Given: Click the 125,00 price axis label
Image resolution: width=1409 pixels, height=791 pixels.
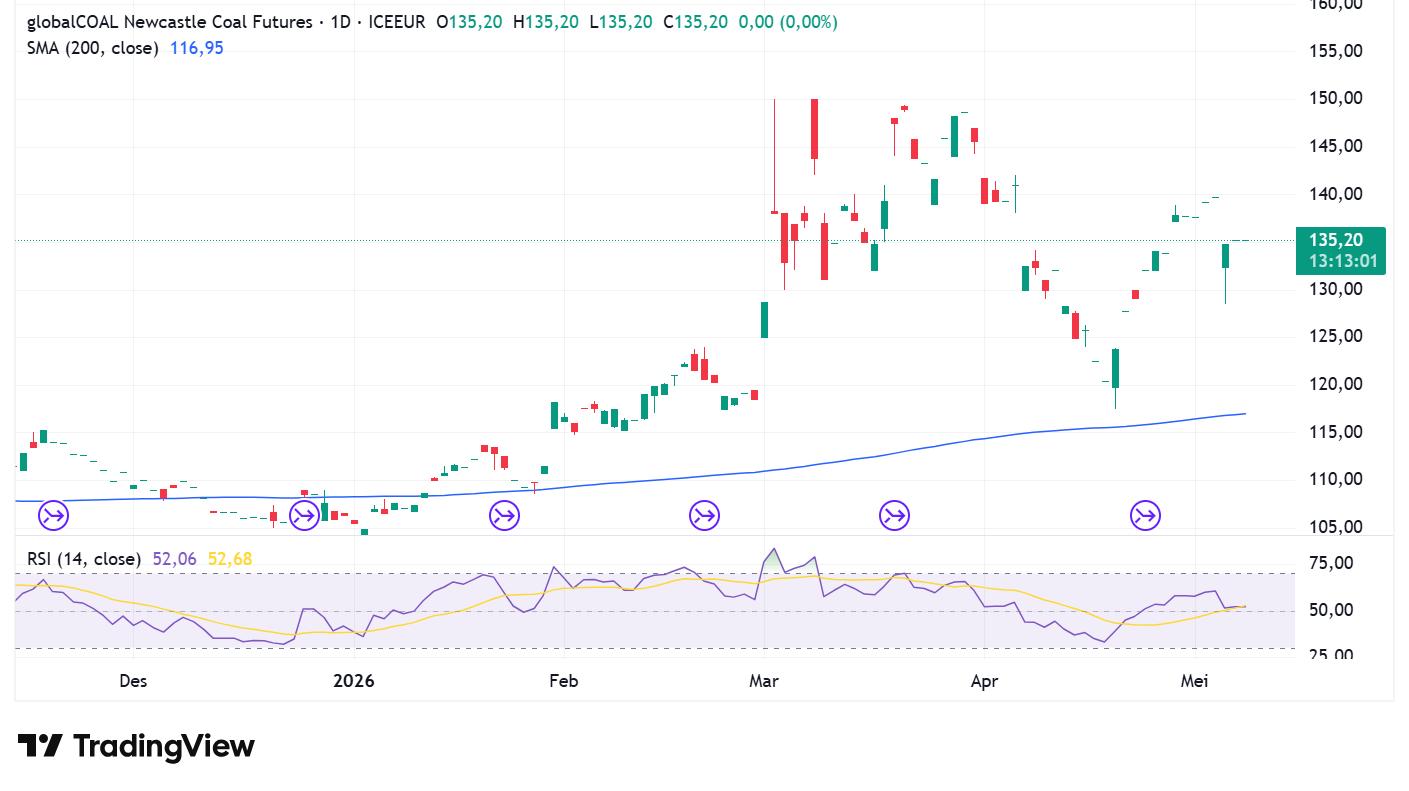Looking at the screenshot, I should (1336, 336).
